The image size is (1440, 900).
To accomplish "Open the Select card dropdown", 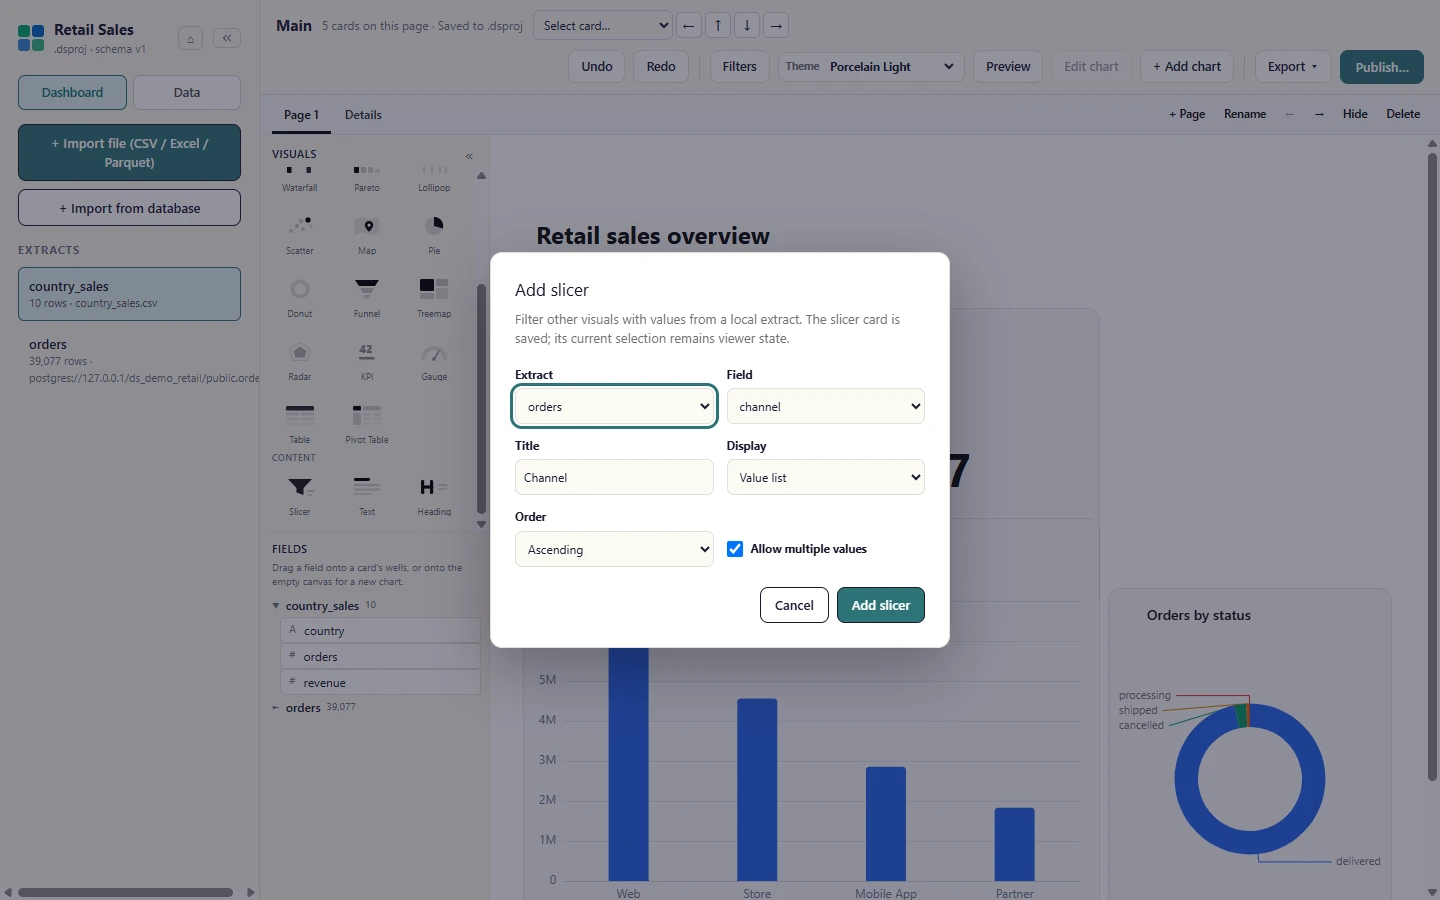I will [x=603, y=25].
